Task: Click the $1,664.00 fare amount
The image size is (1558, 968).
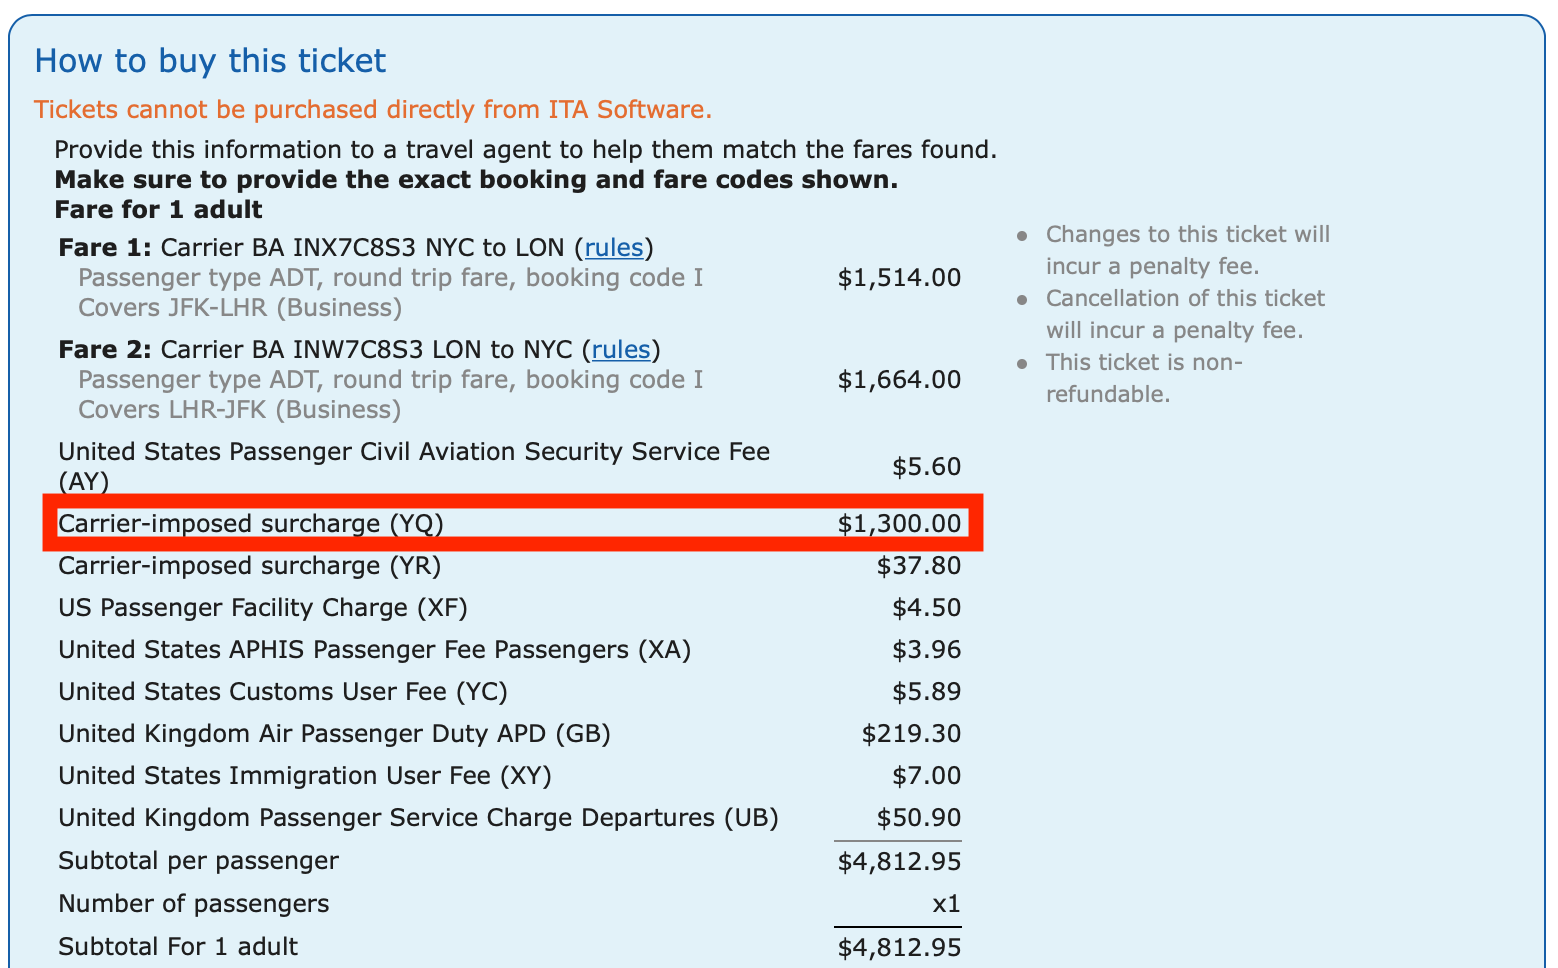Action: click(899, 379)
